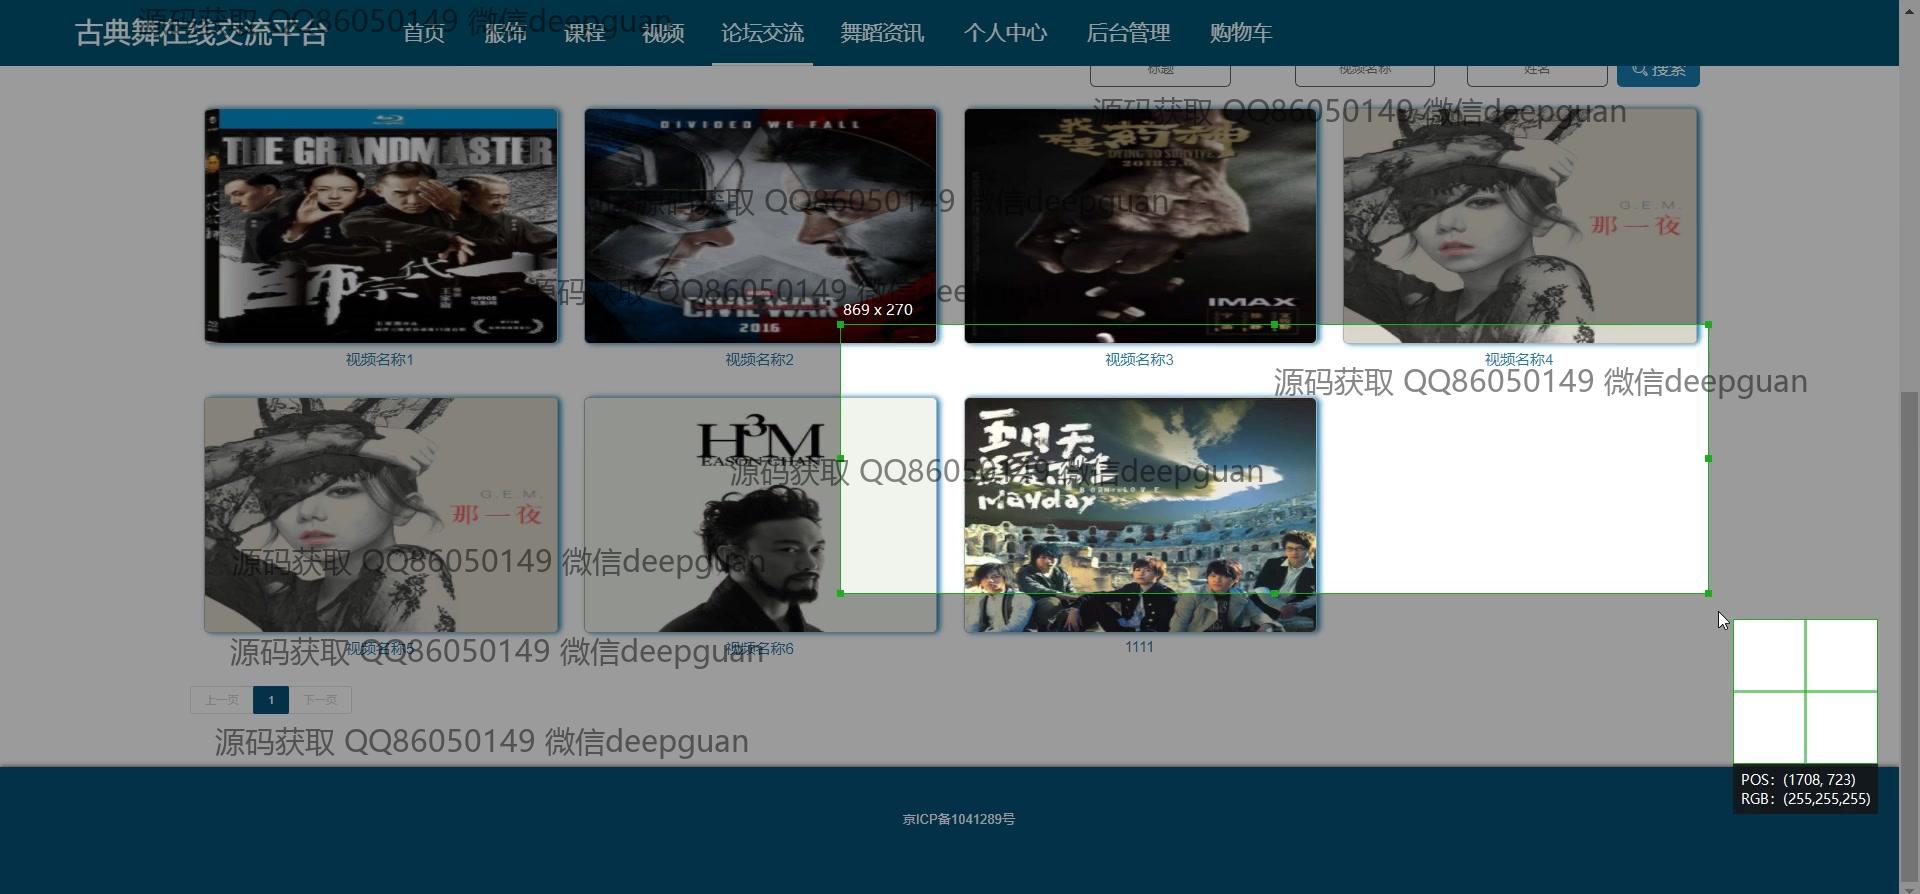Open the H3M Eason Chan thumbnail
1920x894 pixels.
[x=760, y=515]
